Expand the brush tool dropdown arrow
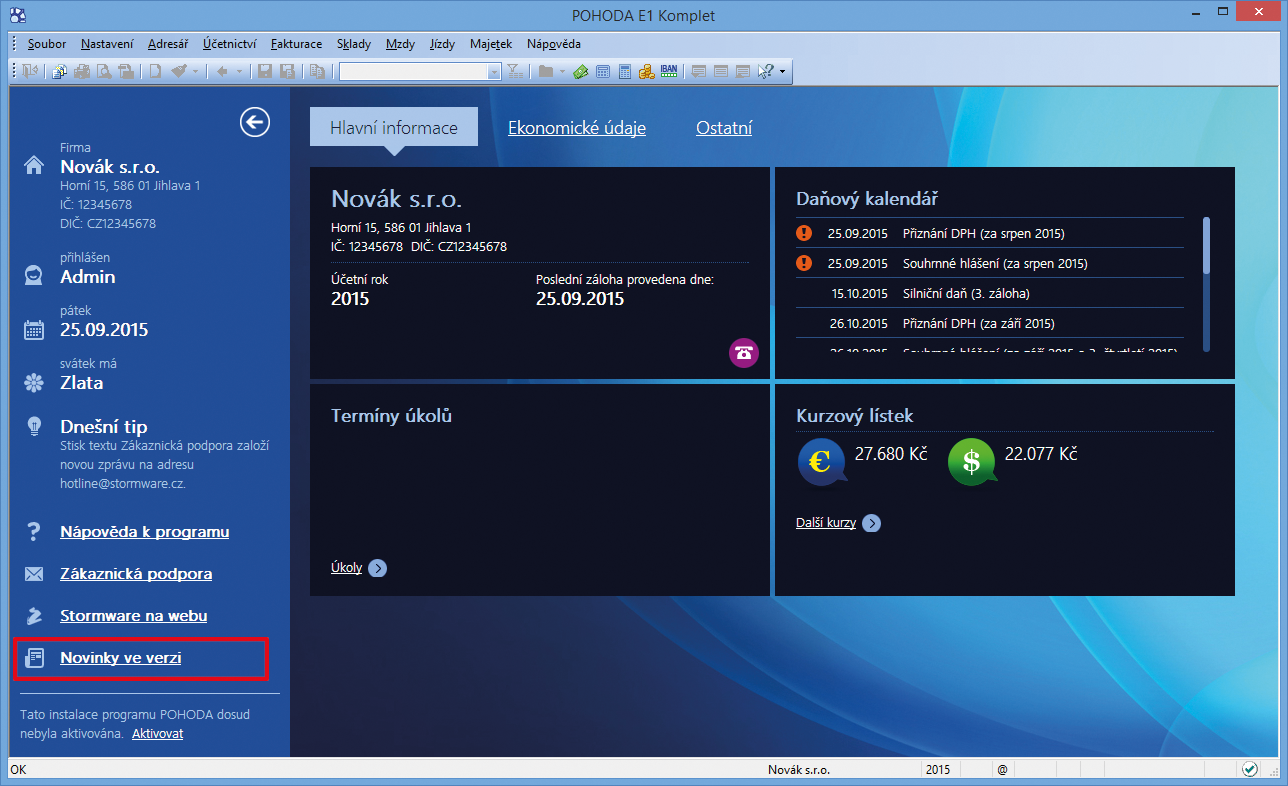 click(195, 71)
